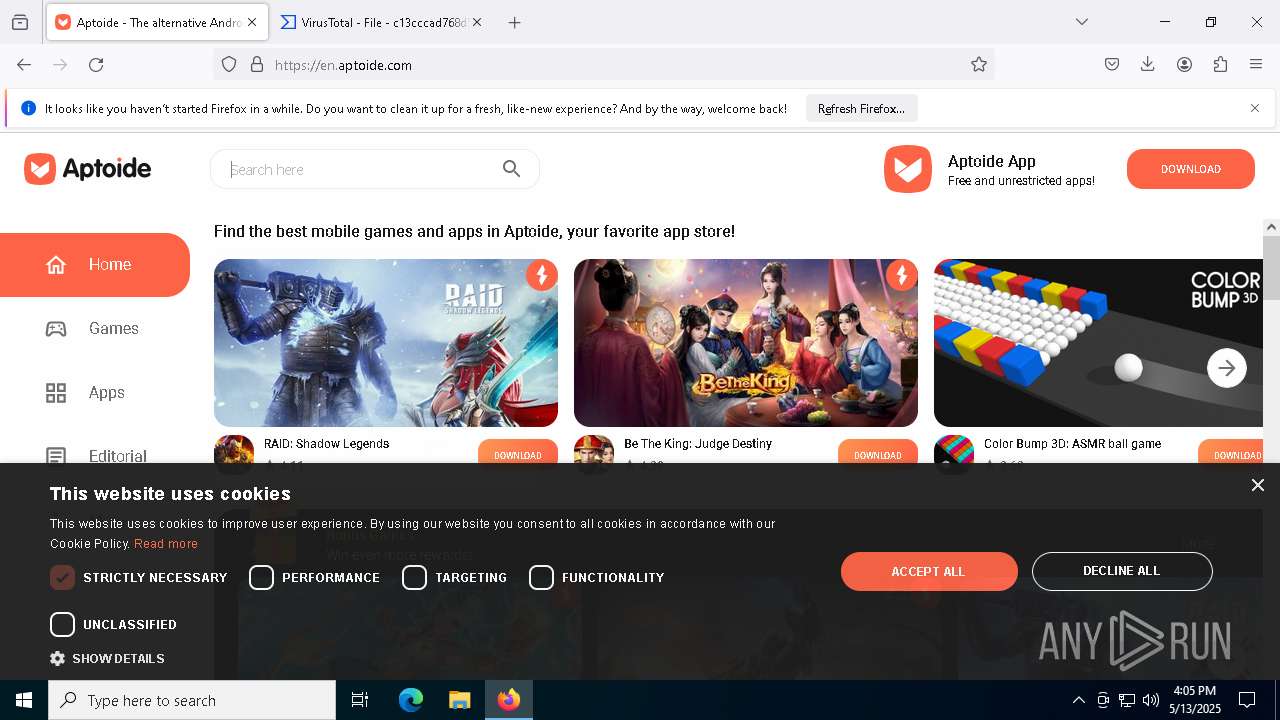Enable Functionality cookies checkbox
The width and height of the screenshot is (1280, 720).
click(541, 578)
